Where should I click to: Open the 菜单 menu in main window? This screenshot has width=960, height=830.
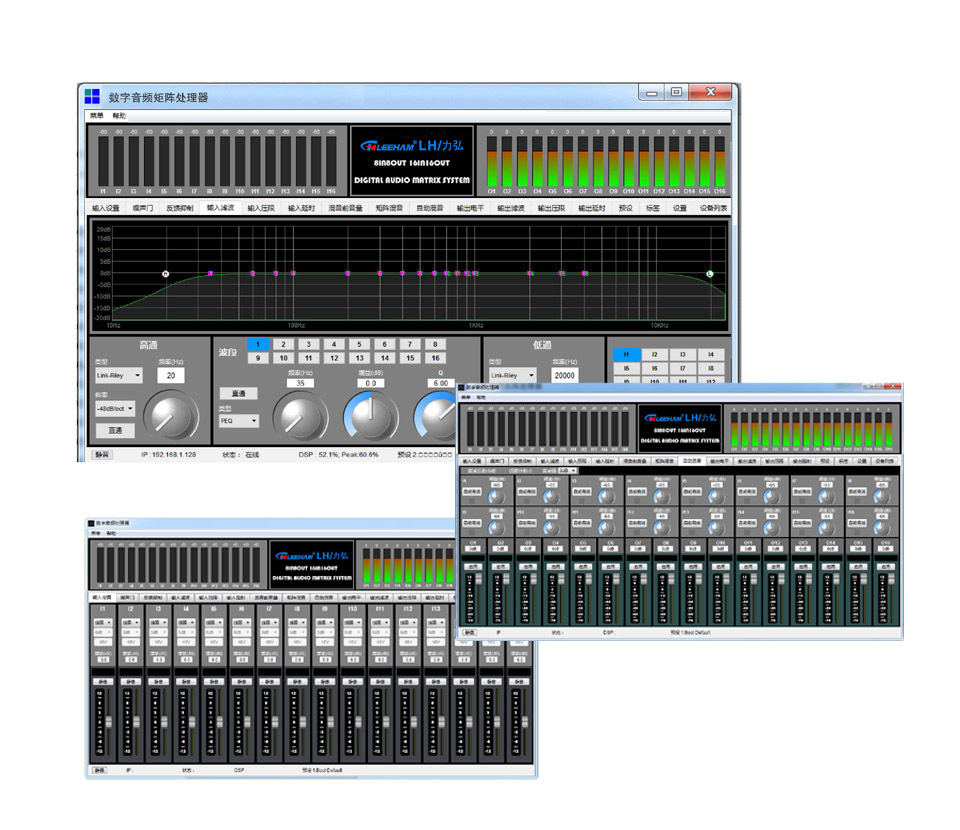[x=96, y=116]
